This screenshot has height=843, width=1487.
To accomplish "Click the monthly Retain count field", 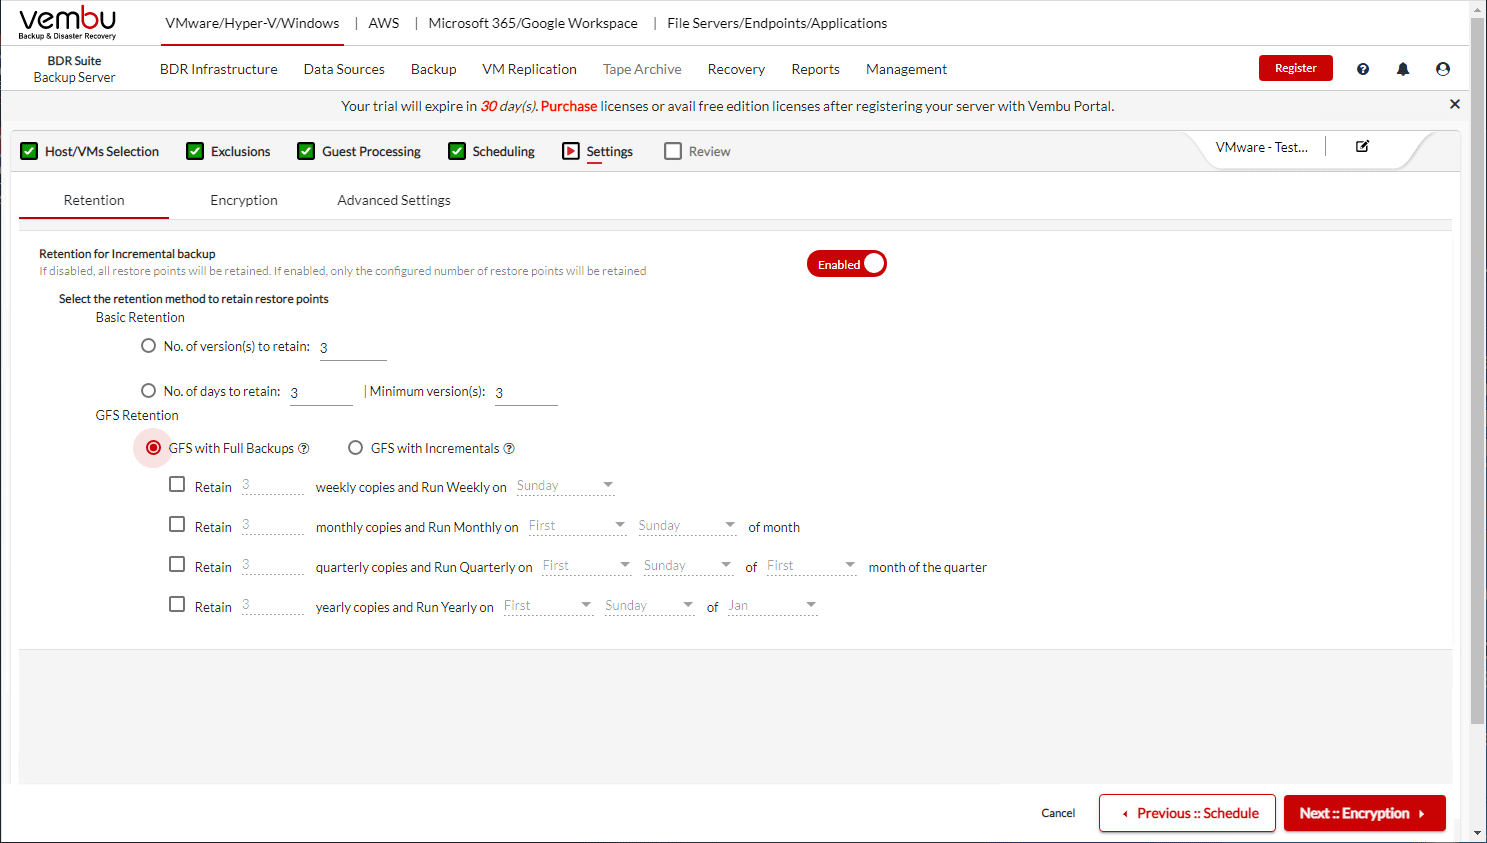I will point(273,525).
